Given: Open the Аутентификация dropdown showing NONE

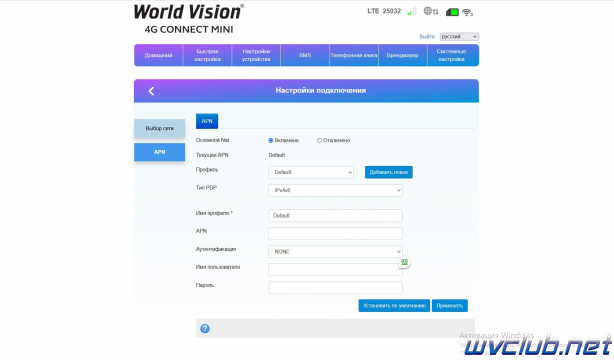Looking at the screenshot, I should click(335, 251).
